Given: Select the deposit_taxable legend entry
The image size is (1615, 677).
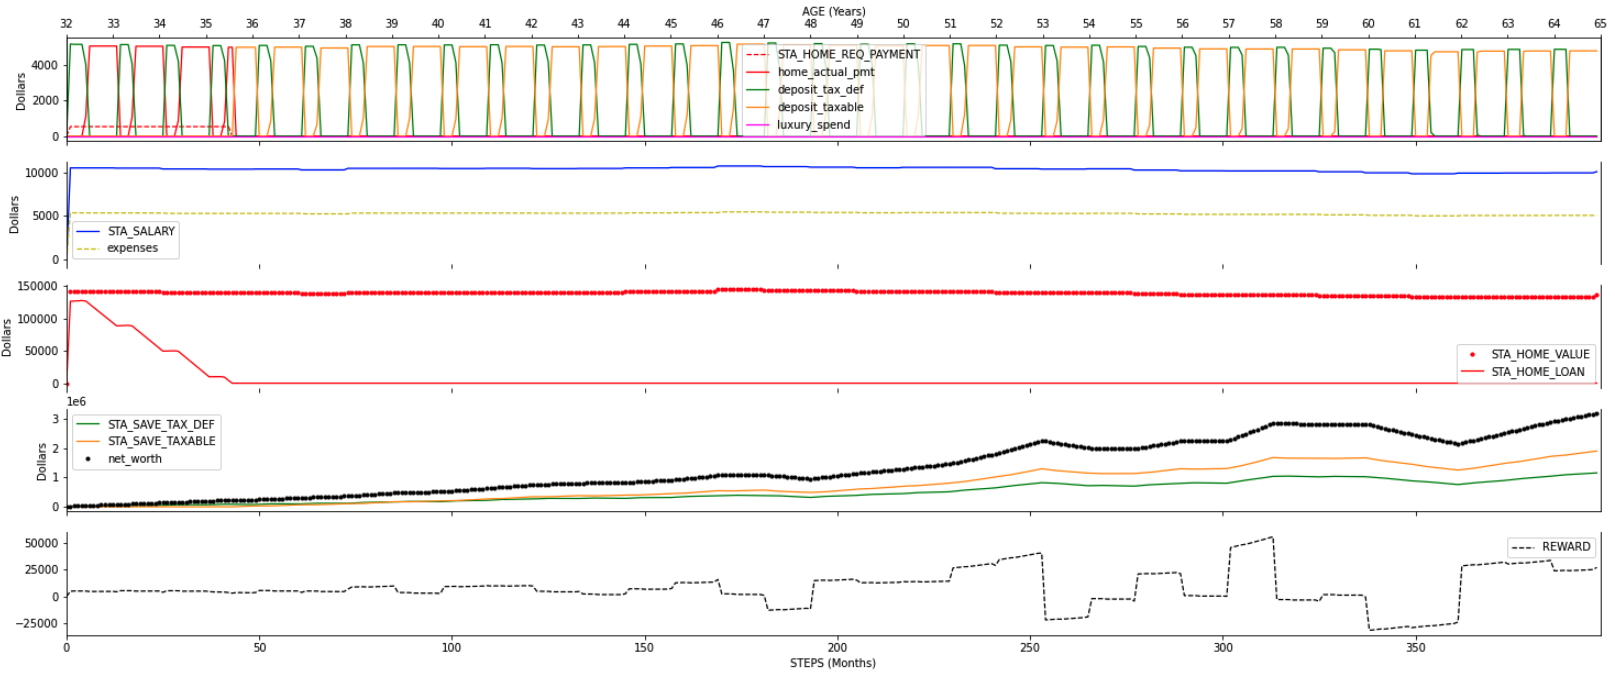Looking at the screenshot, I should 820,107.
